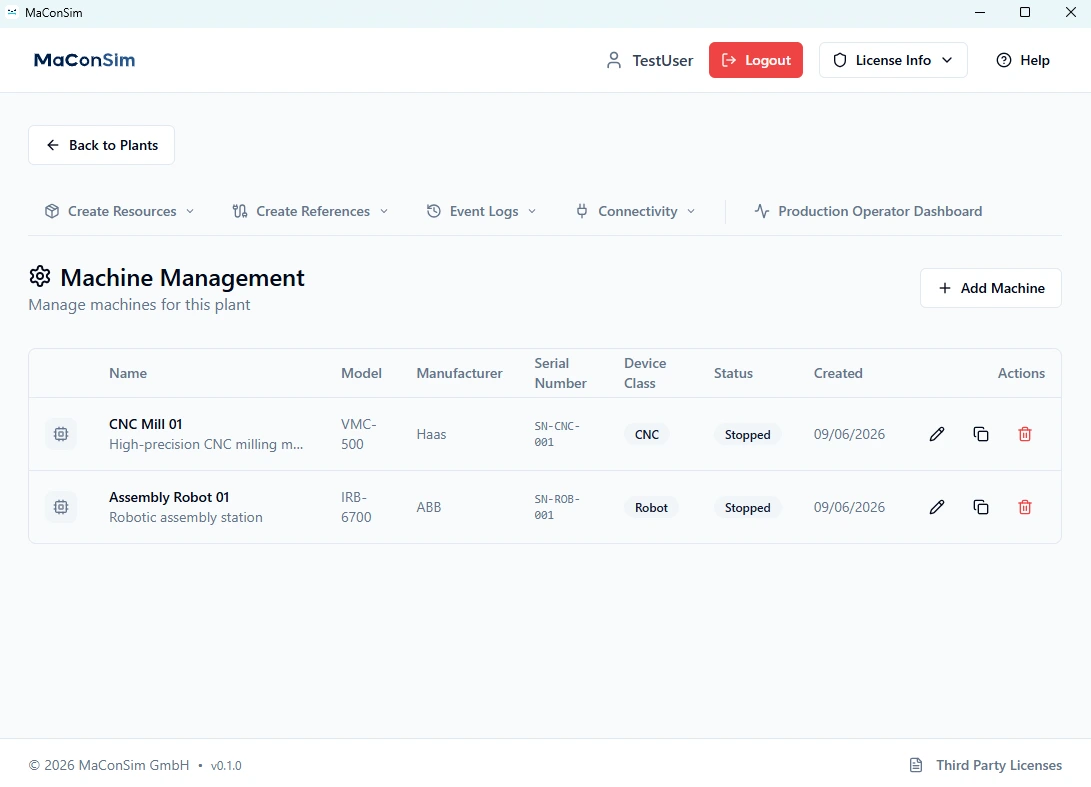Click the Assembly Robot 01 chip icon

pyautogui.click(x=61, y=507)
